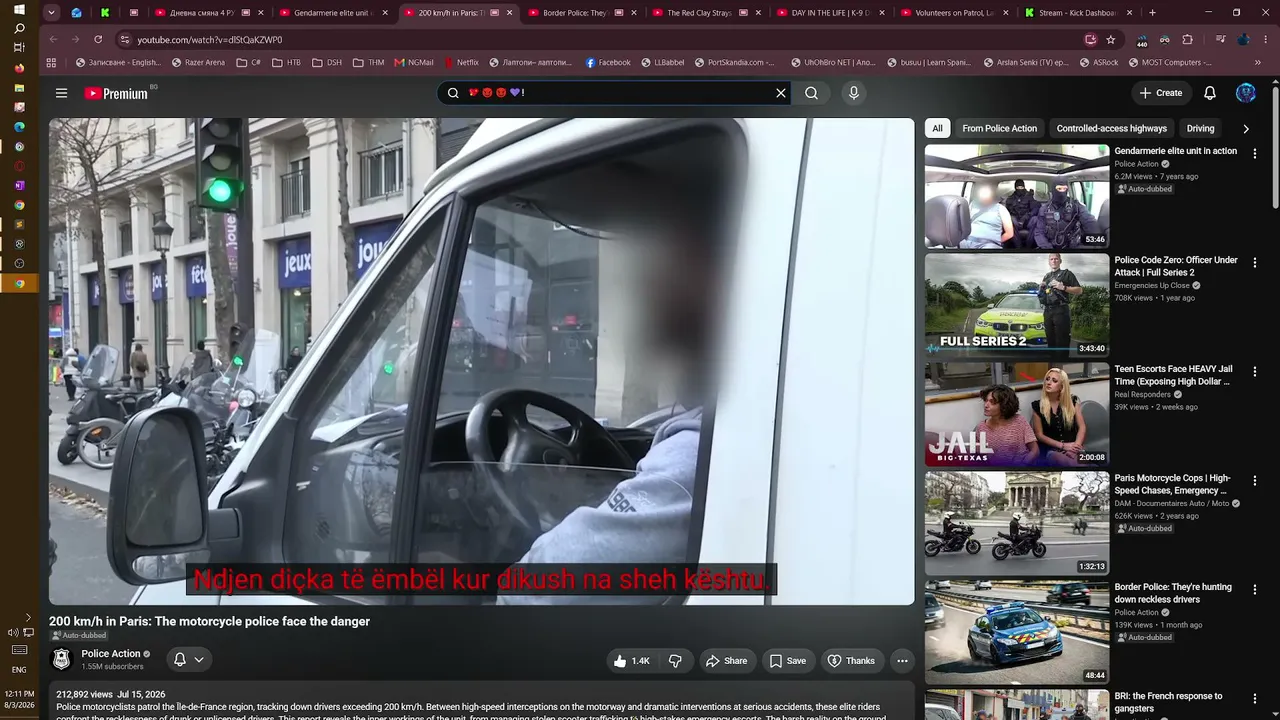Show more filter chips with arrow
Screen dimensions: 1280x720
point(1245,128)
